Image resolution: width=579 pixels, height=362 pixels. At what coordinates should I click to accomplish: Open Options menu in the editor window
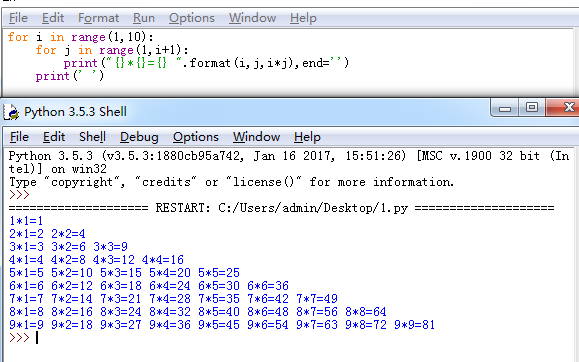192,18
